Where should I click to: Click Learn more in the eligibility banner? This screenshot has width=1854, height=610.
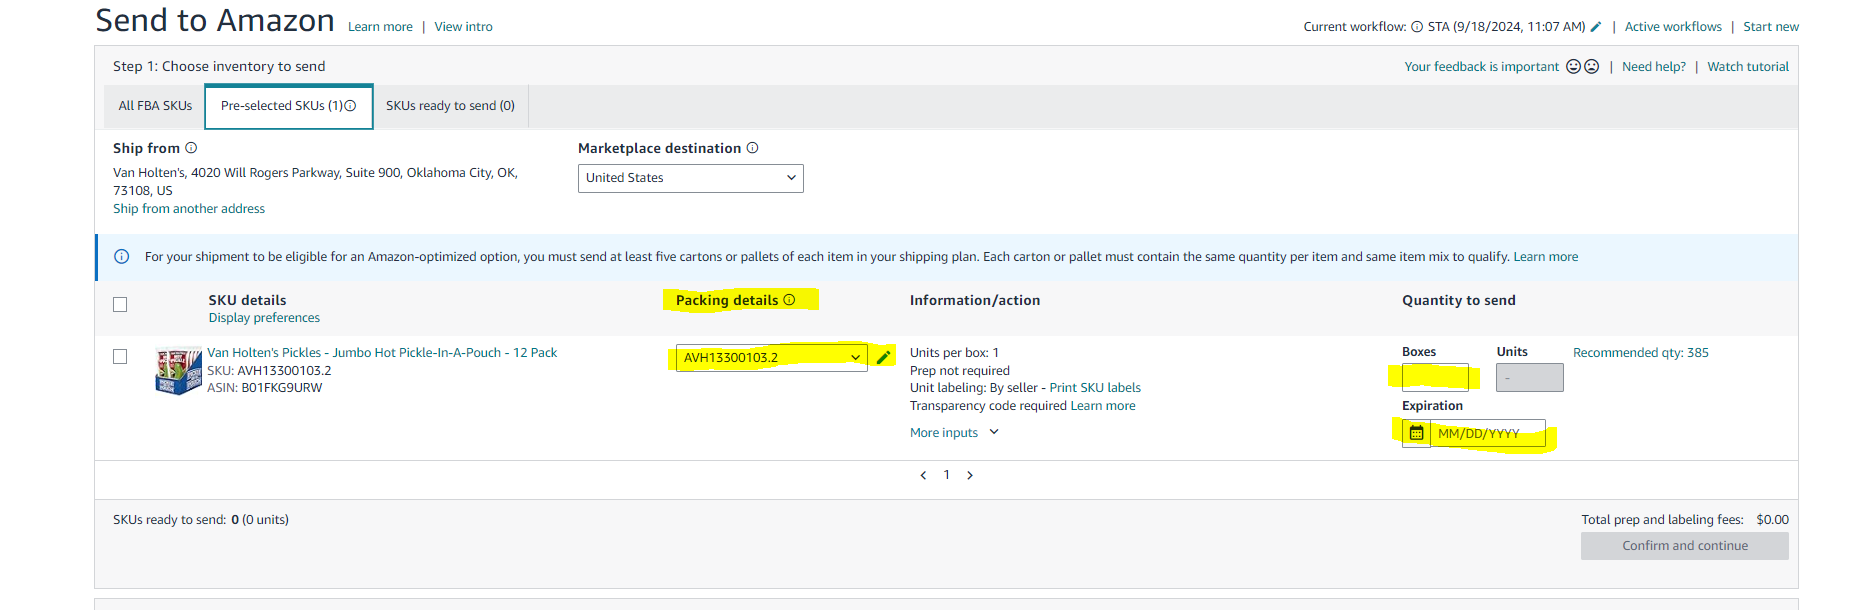coord(1546,257)
